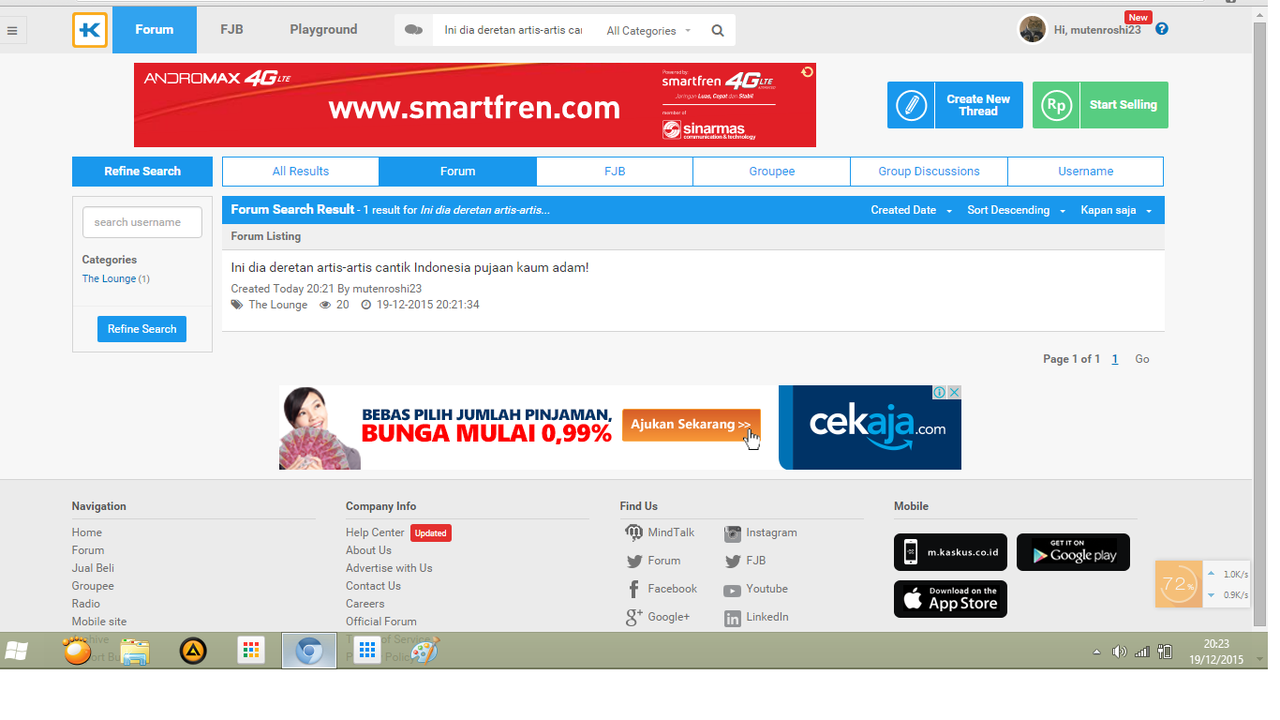The image size is (1280, 720).
Task: Click the Kaskus K logo
Action: (90, 30)
